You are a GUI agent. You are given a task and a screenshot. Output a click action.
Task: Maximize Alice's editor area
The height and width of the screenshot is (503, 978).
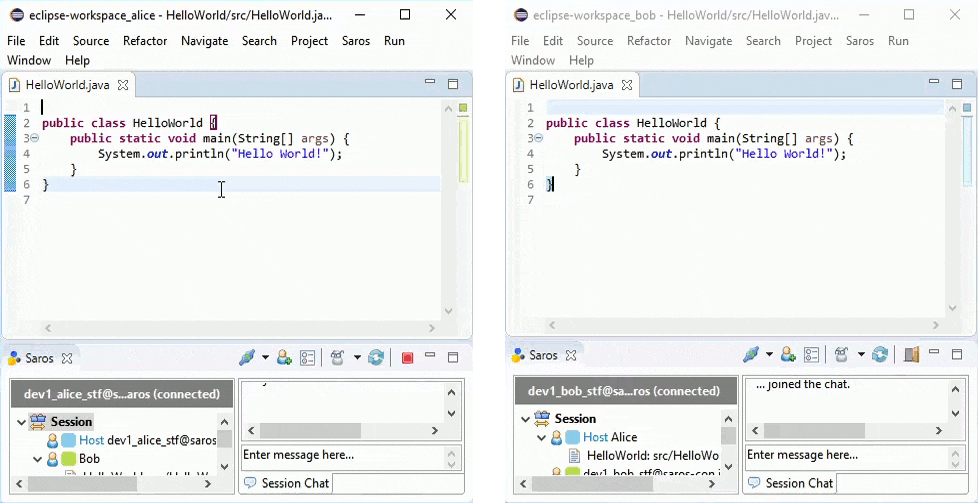(453, 84)
